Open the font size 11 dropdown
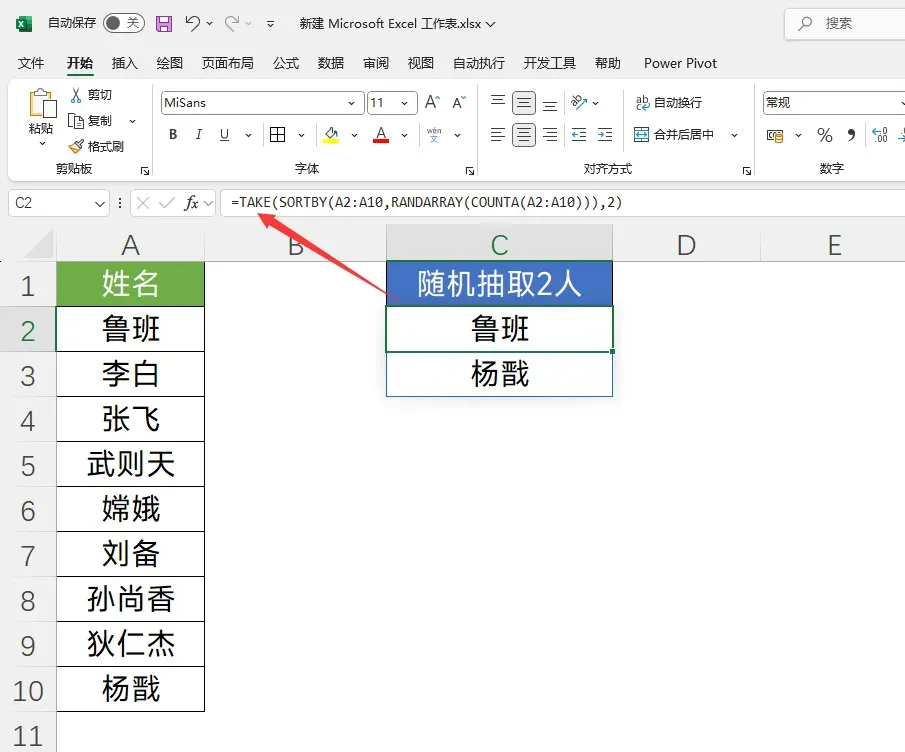The image size is (905, 752). coord(405,103)
